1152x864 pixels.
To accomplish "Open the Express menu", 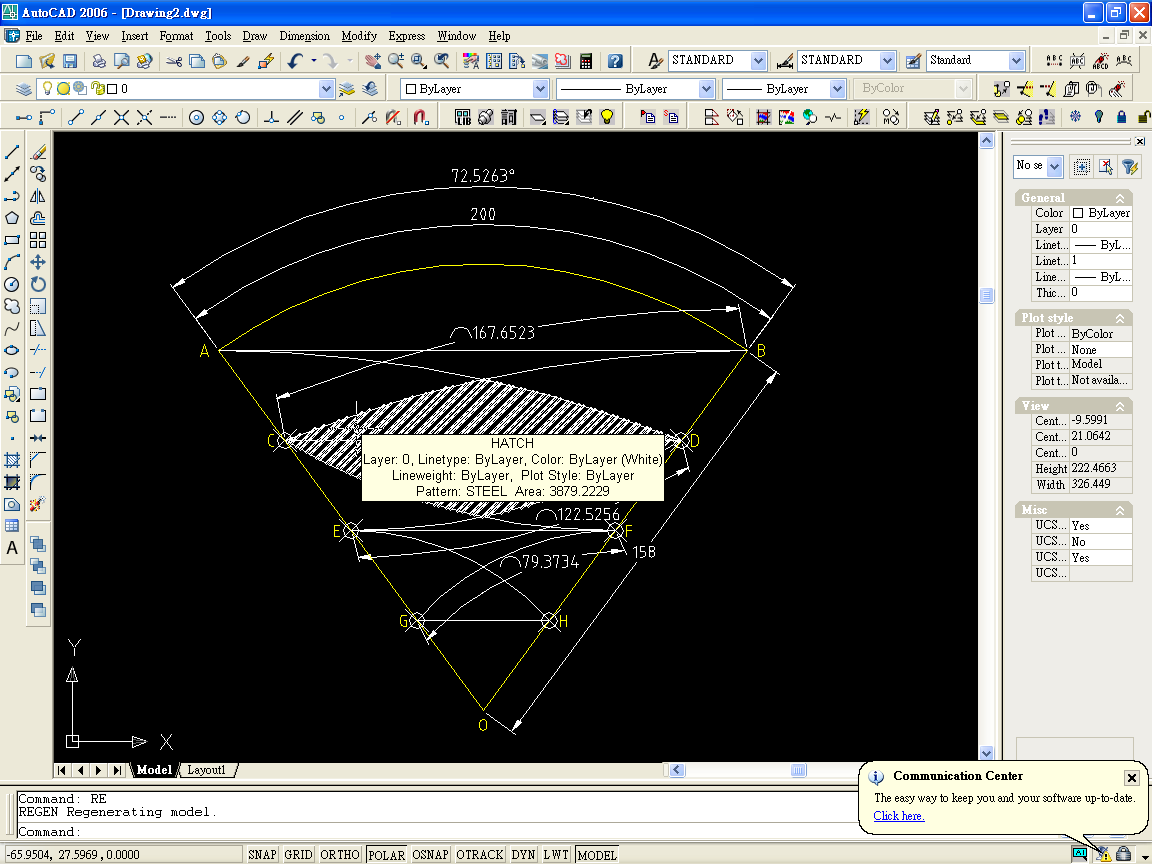I will point(406,36).
